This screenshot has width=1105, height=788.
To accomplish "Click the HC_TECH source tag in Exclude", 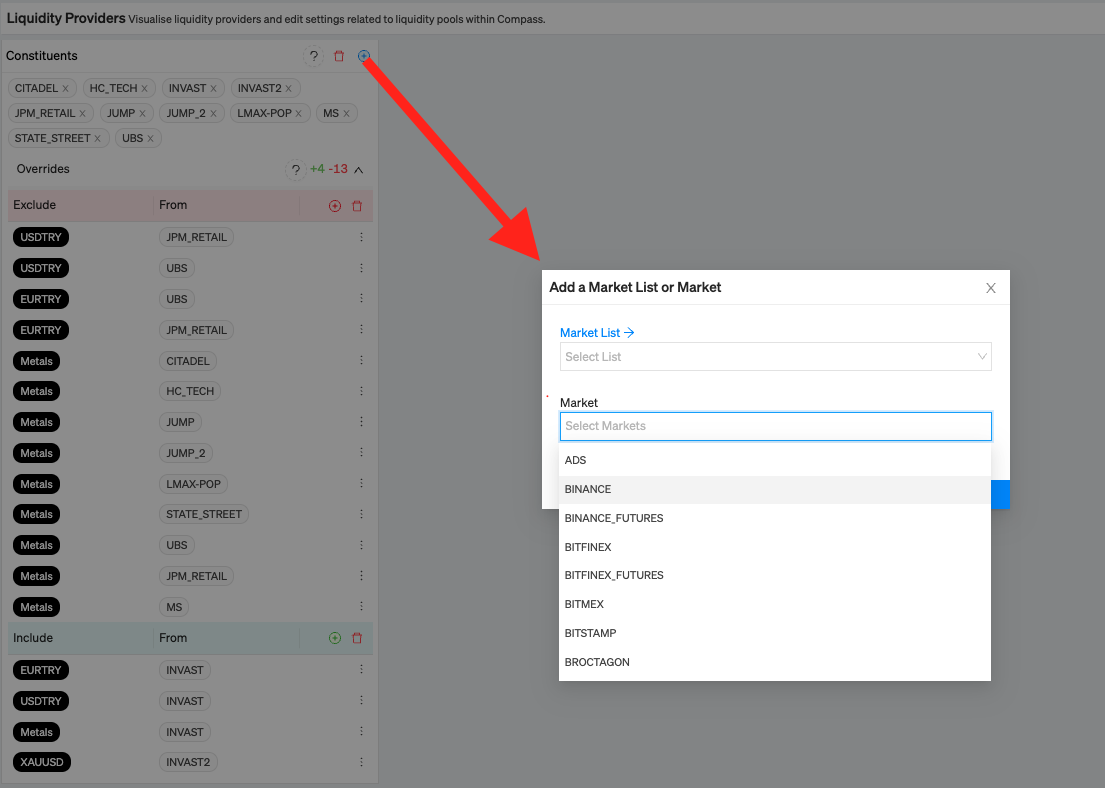I will point(190,391).
